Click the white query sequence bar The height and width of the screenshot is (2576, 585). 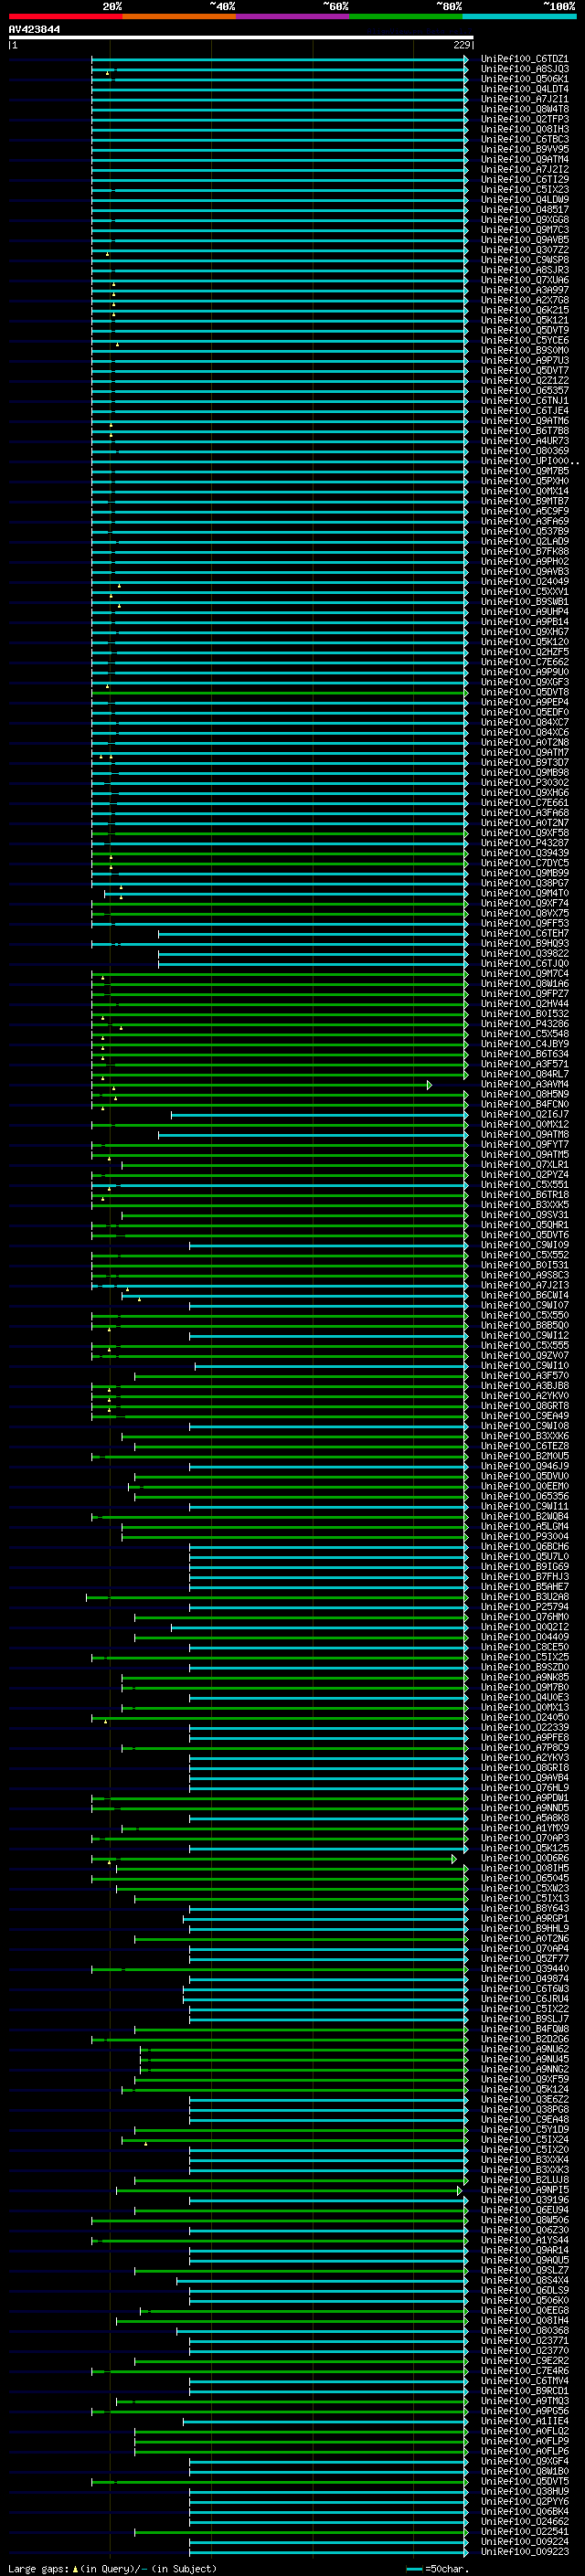tap(241, 38)
